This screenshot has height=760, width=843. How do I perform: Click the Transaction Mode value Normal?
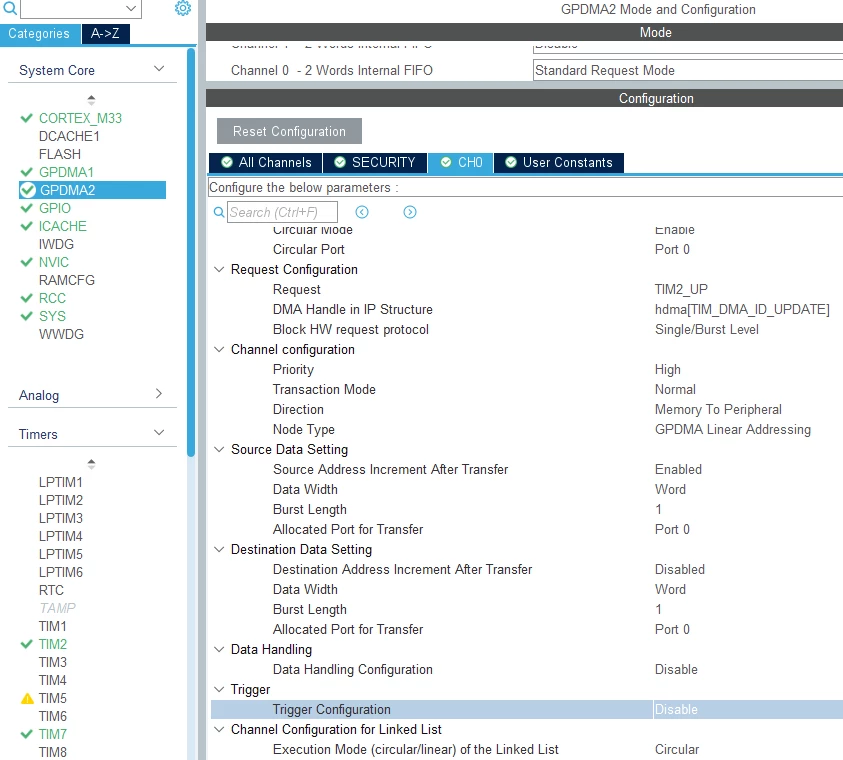(675, 389)
